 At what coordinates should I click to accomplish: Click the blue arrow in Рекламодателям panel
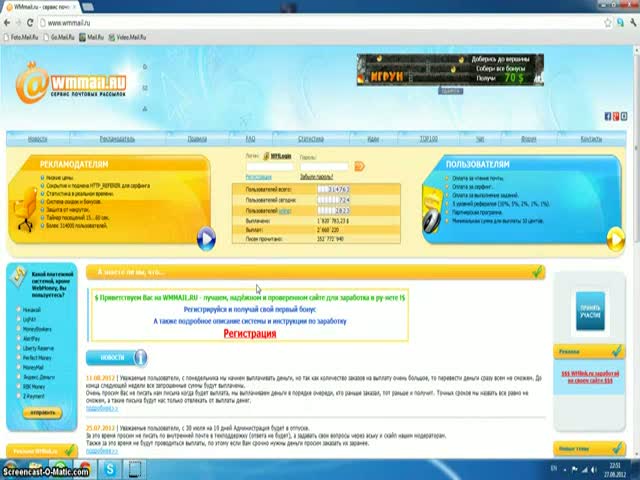[206, 238]
